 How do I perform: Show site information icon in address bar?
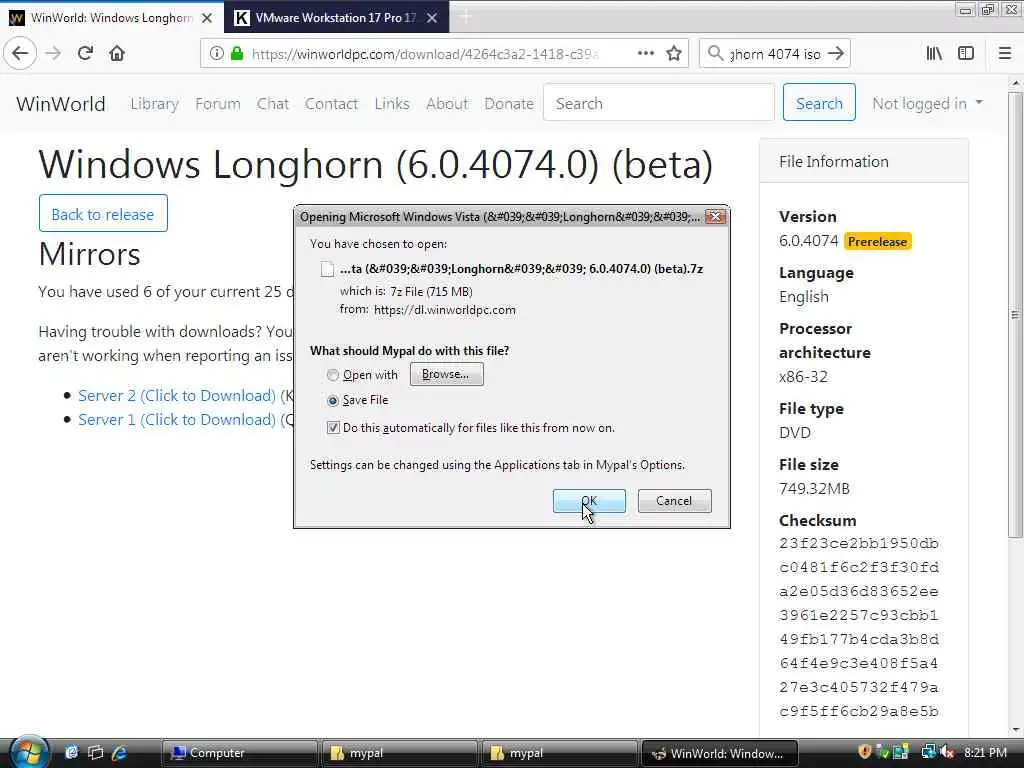tap(216, 54)
